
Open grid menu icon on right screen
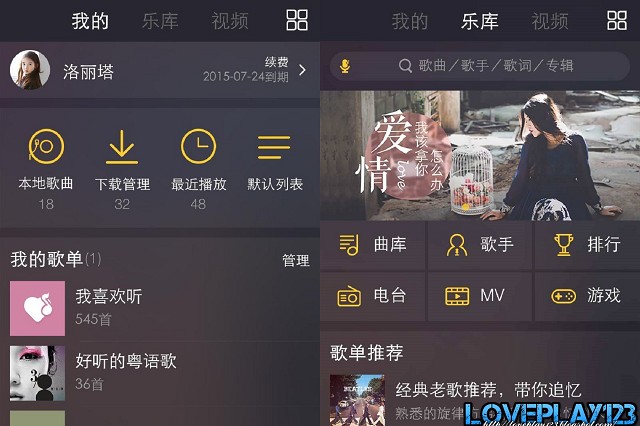[x=617, y=20]
